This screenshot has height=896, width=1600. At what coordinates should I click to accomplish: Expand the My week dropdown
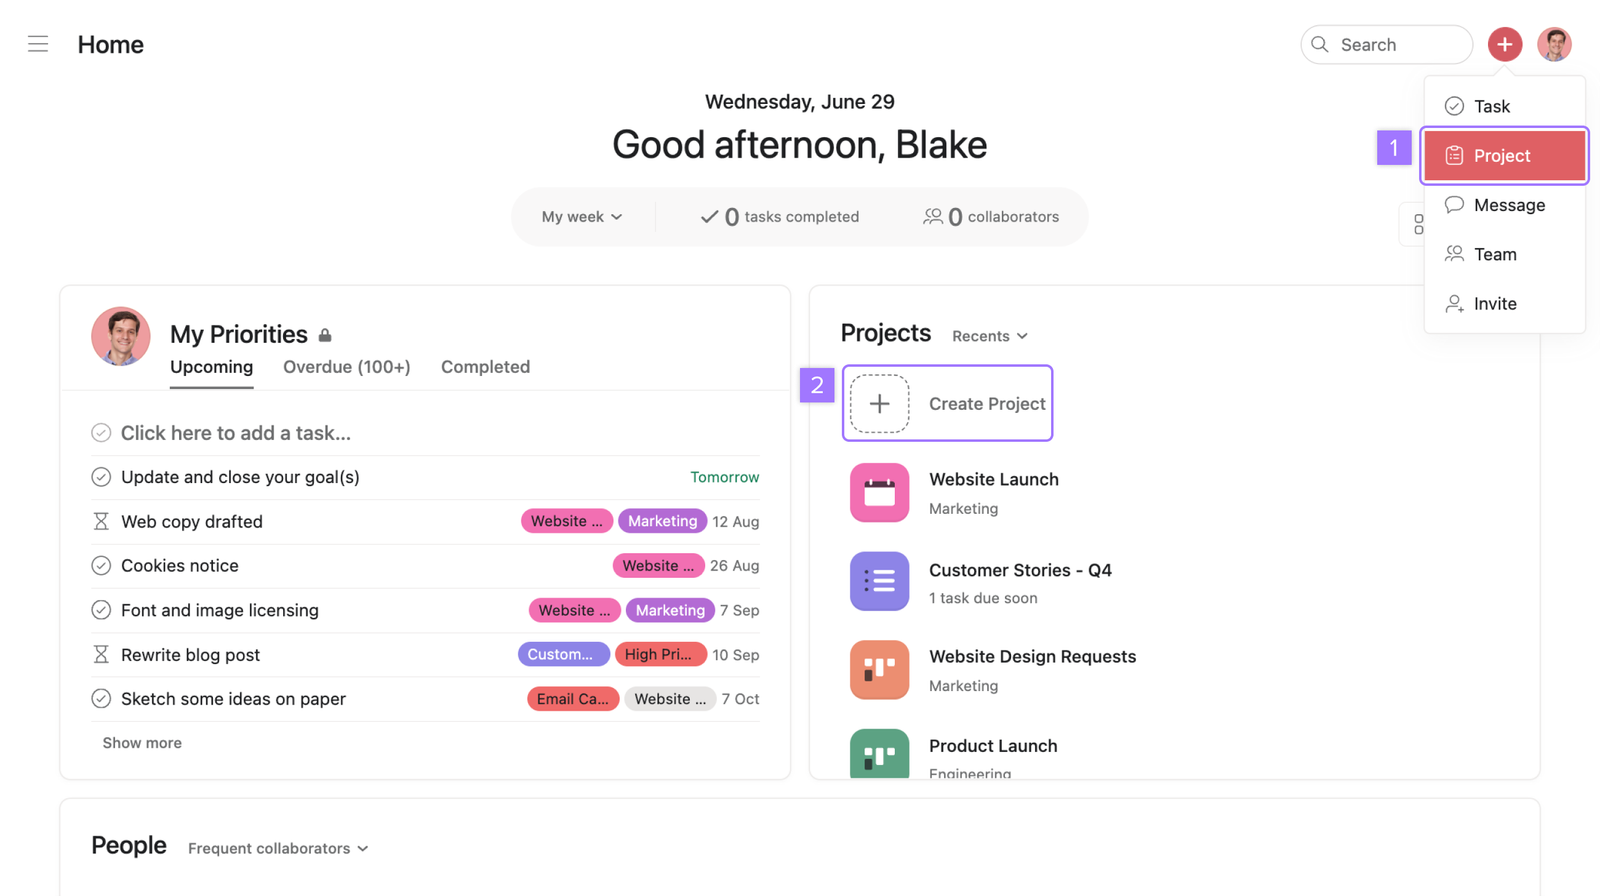(582, 217)
